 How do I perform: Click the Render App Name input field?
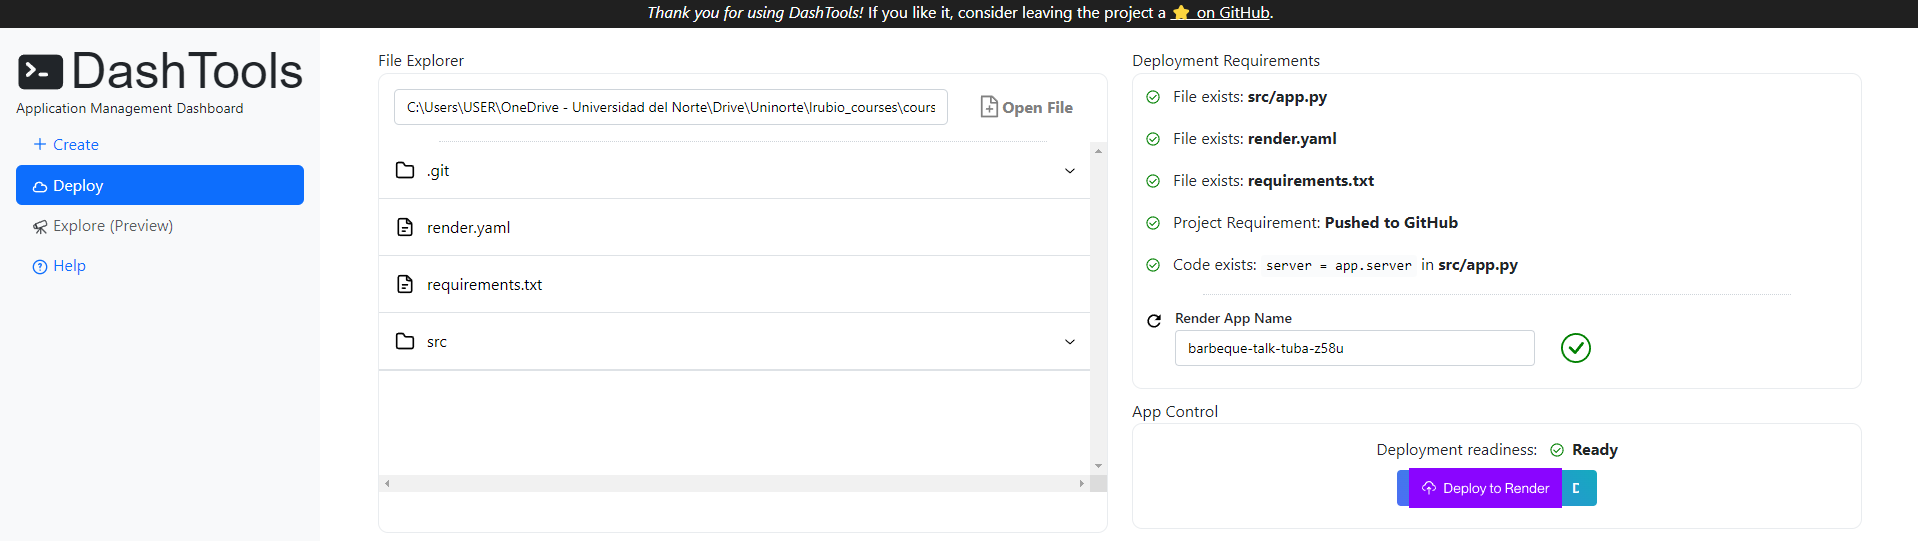tap(1355, 348)
